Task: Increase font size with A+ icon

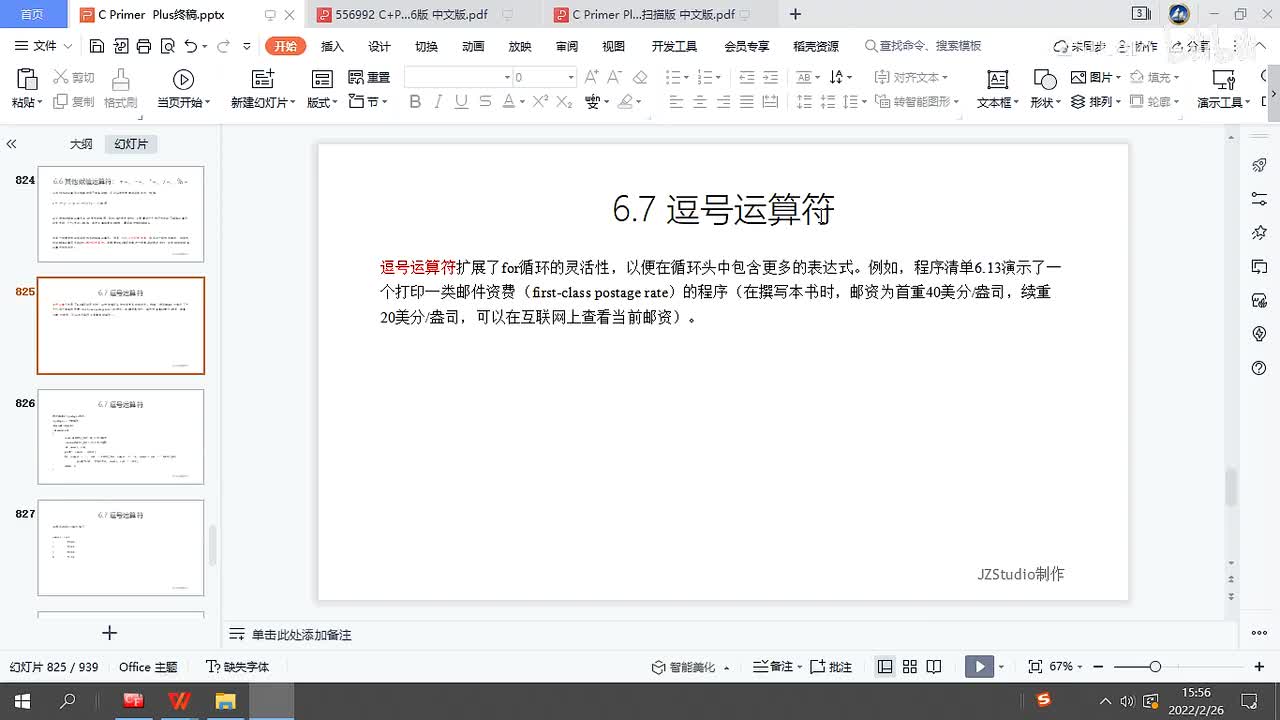Action: (591, 77)
